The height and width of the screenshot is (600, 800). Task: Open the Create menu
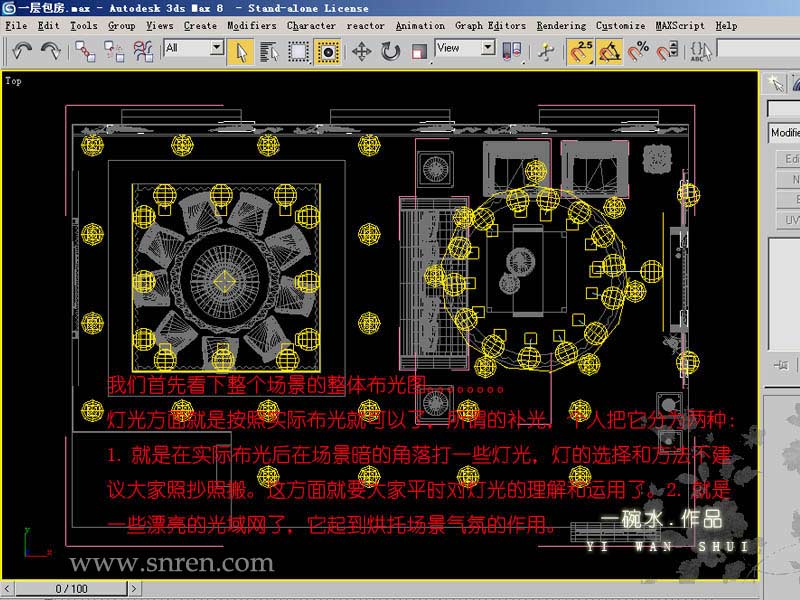200,26
